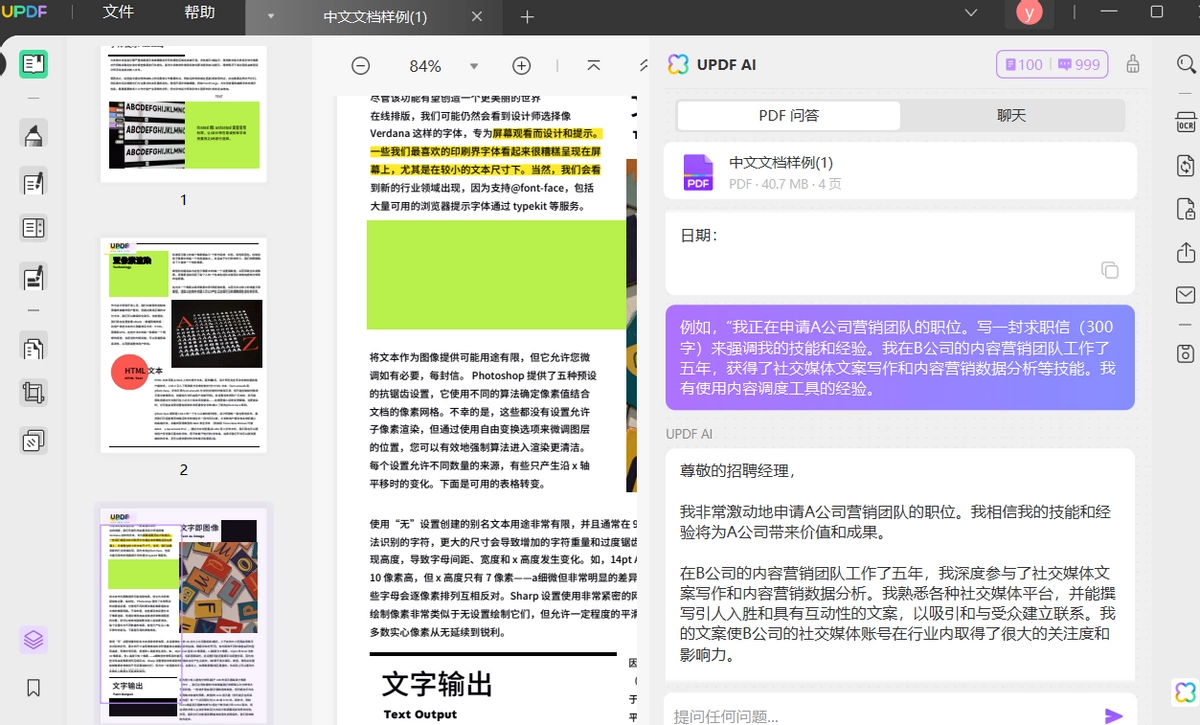Screen dimensions: 1200x725
Task: Click the green rectangle in document page
Action: [x=496, y=275]
